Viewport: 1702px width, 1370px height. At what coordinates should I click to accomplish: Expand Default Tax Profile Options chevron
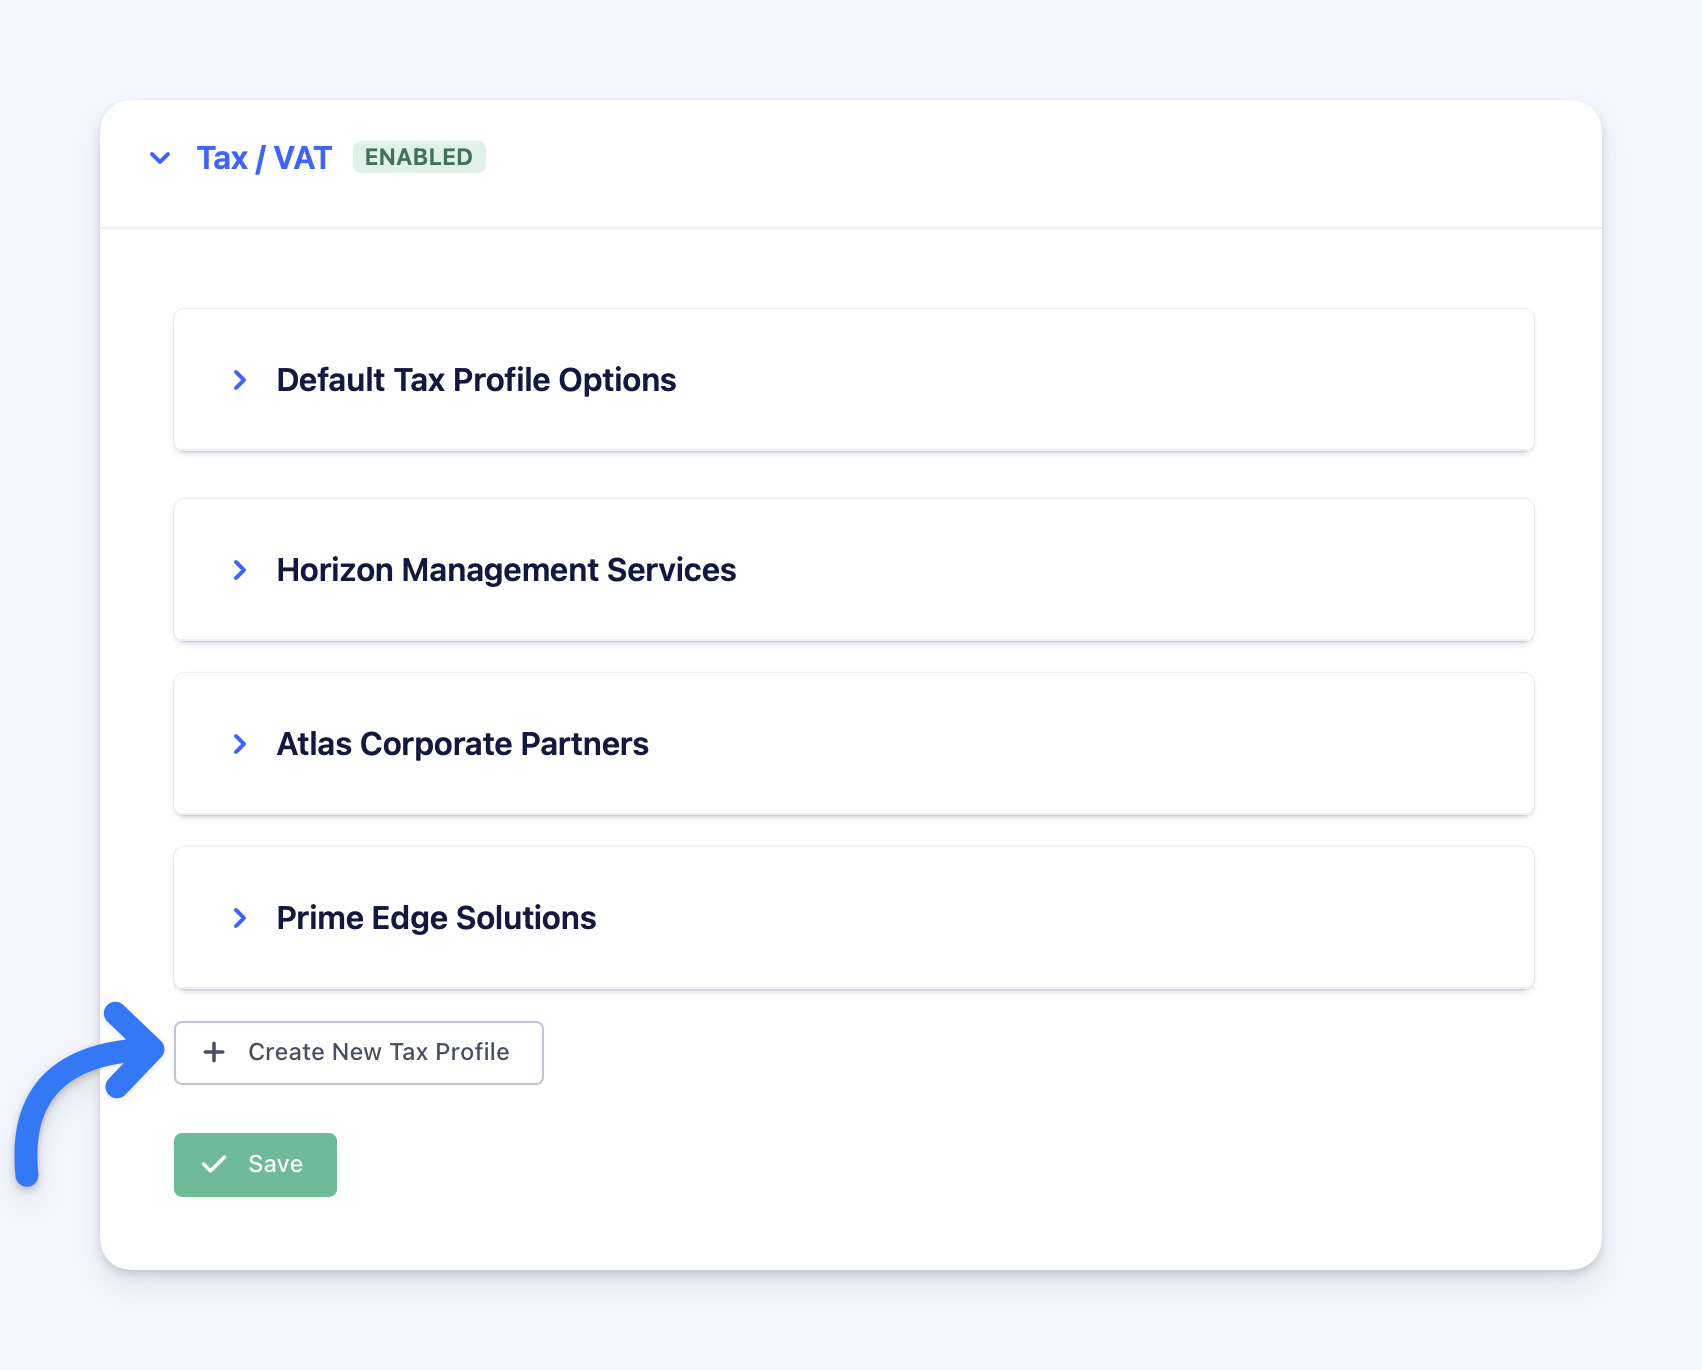tap(240, 380)
